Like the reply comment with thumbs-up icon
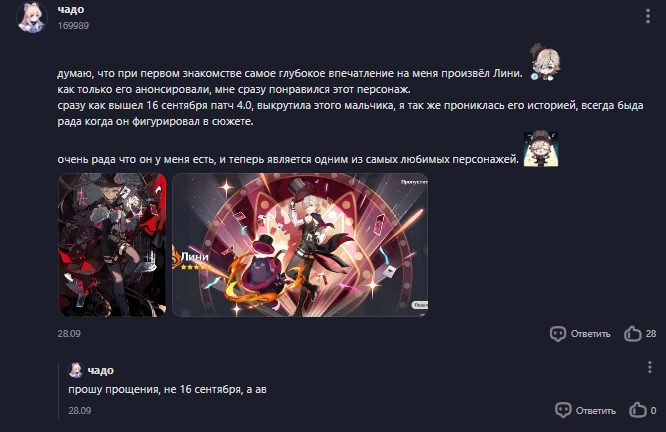The width and height of the screenshot is (666, 432). coord(638,410)
